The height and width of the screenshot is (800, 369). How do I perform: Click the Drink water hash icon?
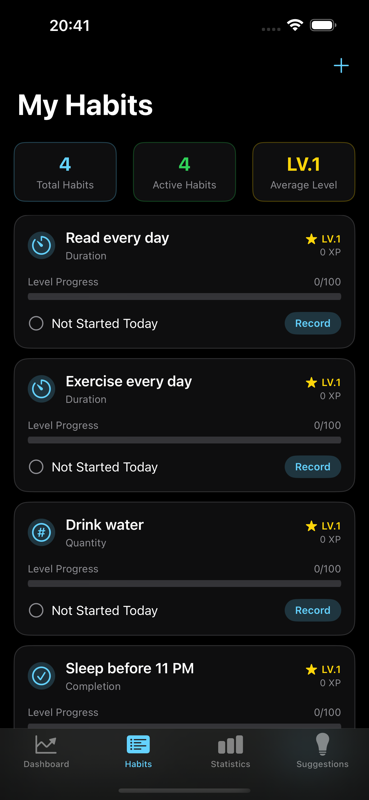tap(41, 532)
